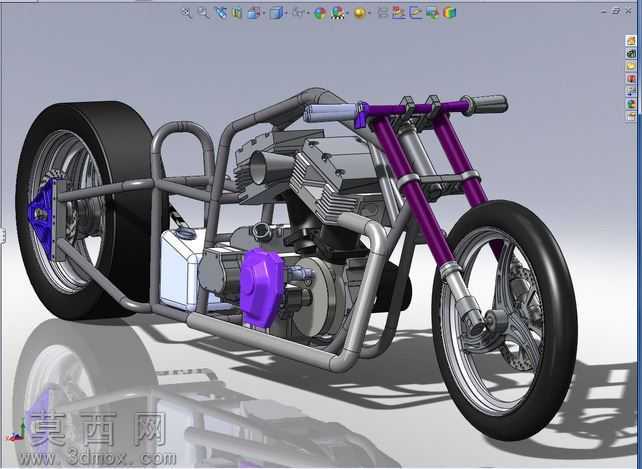
Task: Restore down the document window
Action: pos(616,11)
